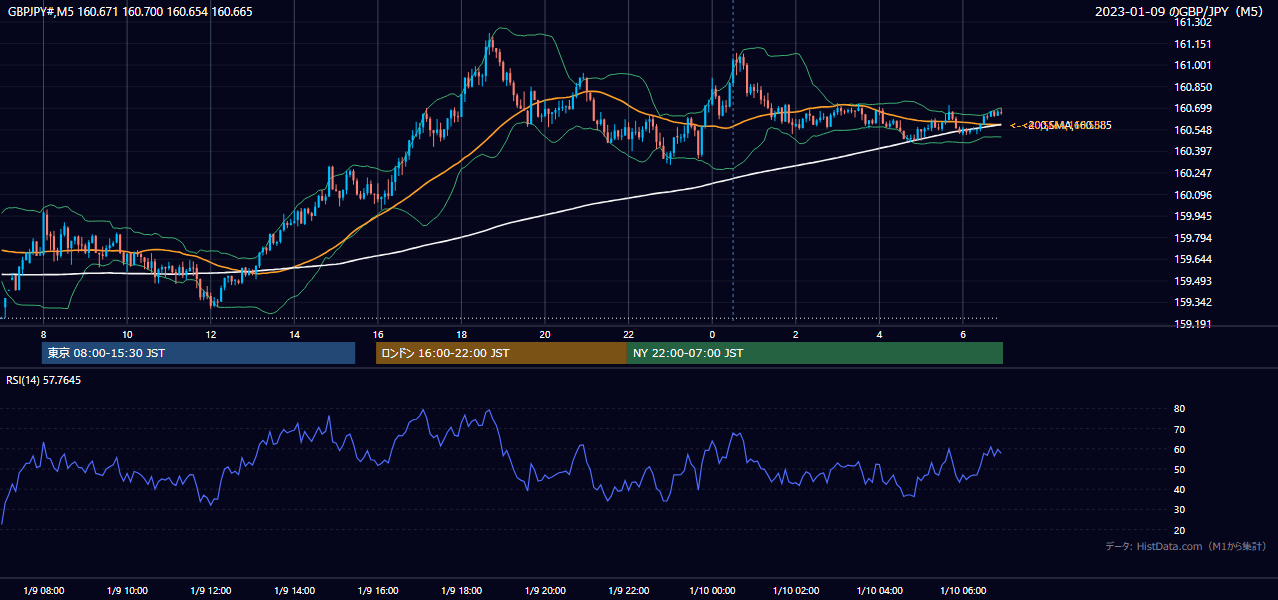Viewport: 1278px width, 600px height.
Task: Select the ロンドン 16:00-22:00 JST session bar
Action: click(x=501, y=353)
